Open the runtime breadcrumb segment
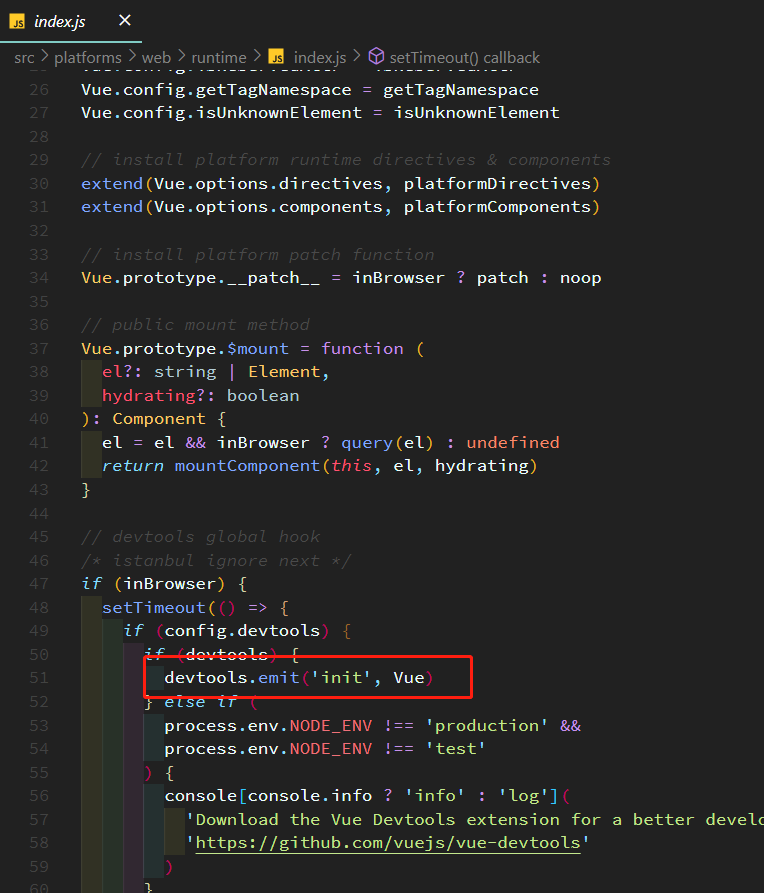The width and height of the screenshot is (764, 893). 219,58
